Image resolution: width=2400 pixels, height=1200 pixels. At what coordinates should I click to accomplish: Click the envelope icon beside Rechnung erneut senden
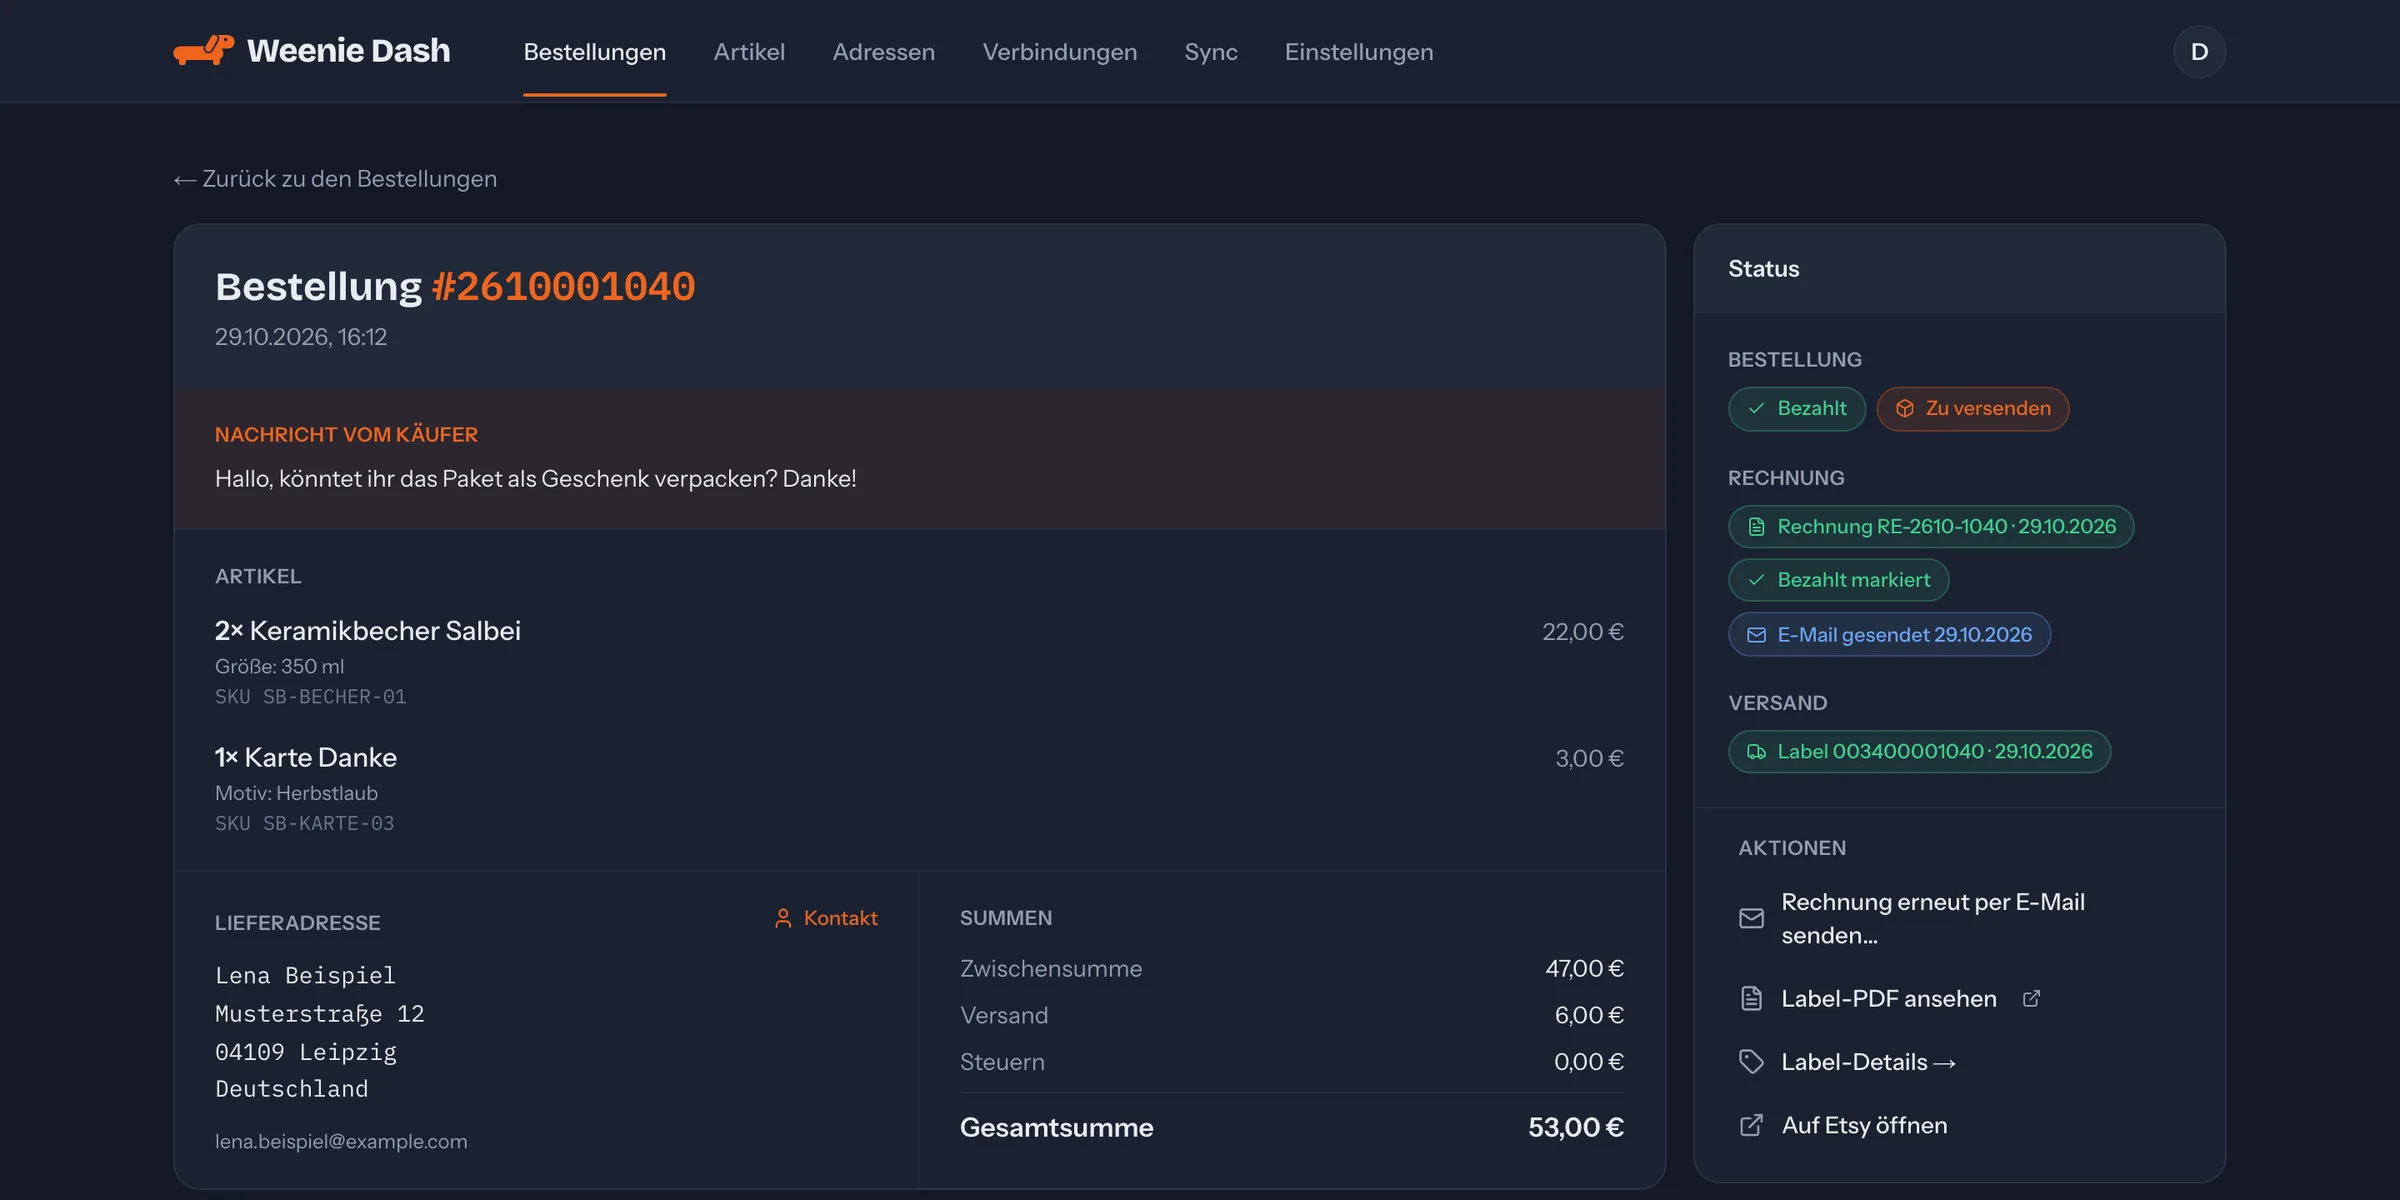point(1751,918)
